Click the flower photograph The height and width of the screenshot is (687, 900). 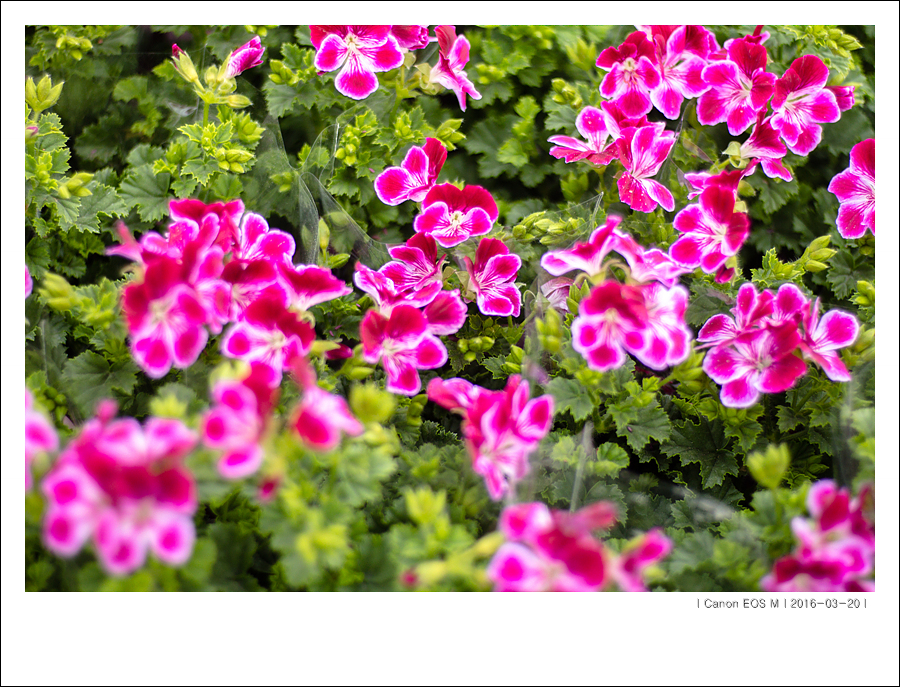tap(449, 308)
